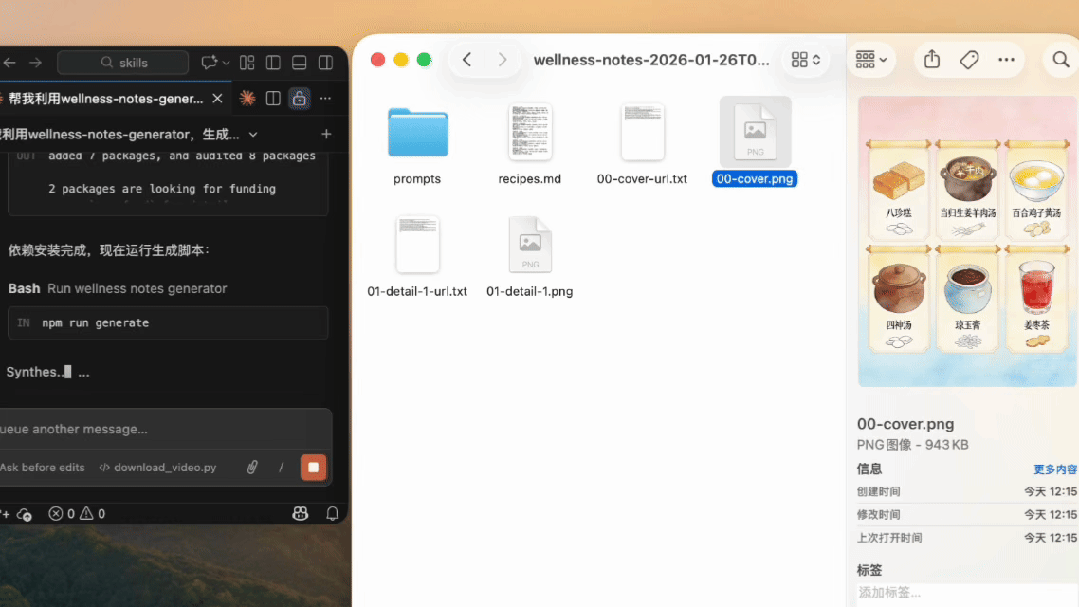Viewport: 1079px width, 607px height.
Task: Click the slash command icon
Action: pos(281,467)
